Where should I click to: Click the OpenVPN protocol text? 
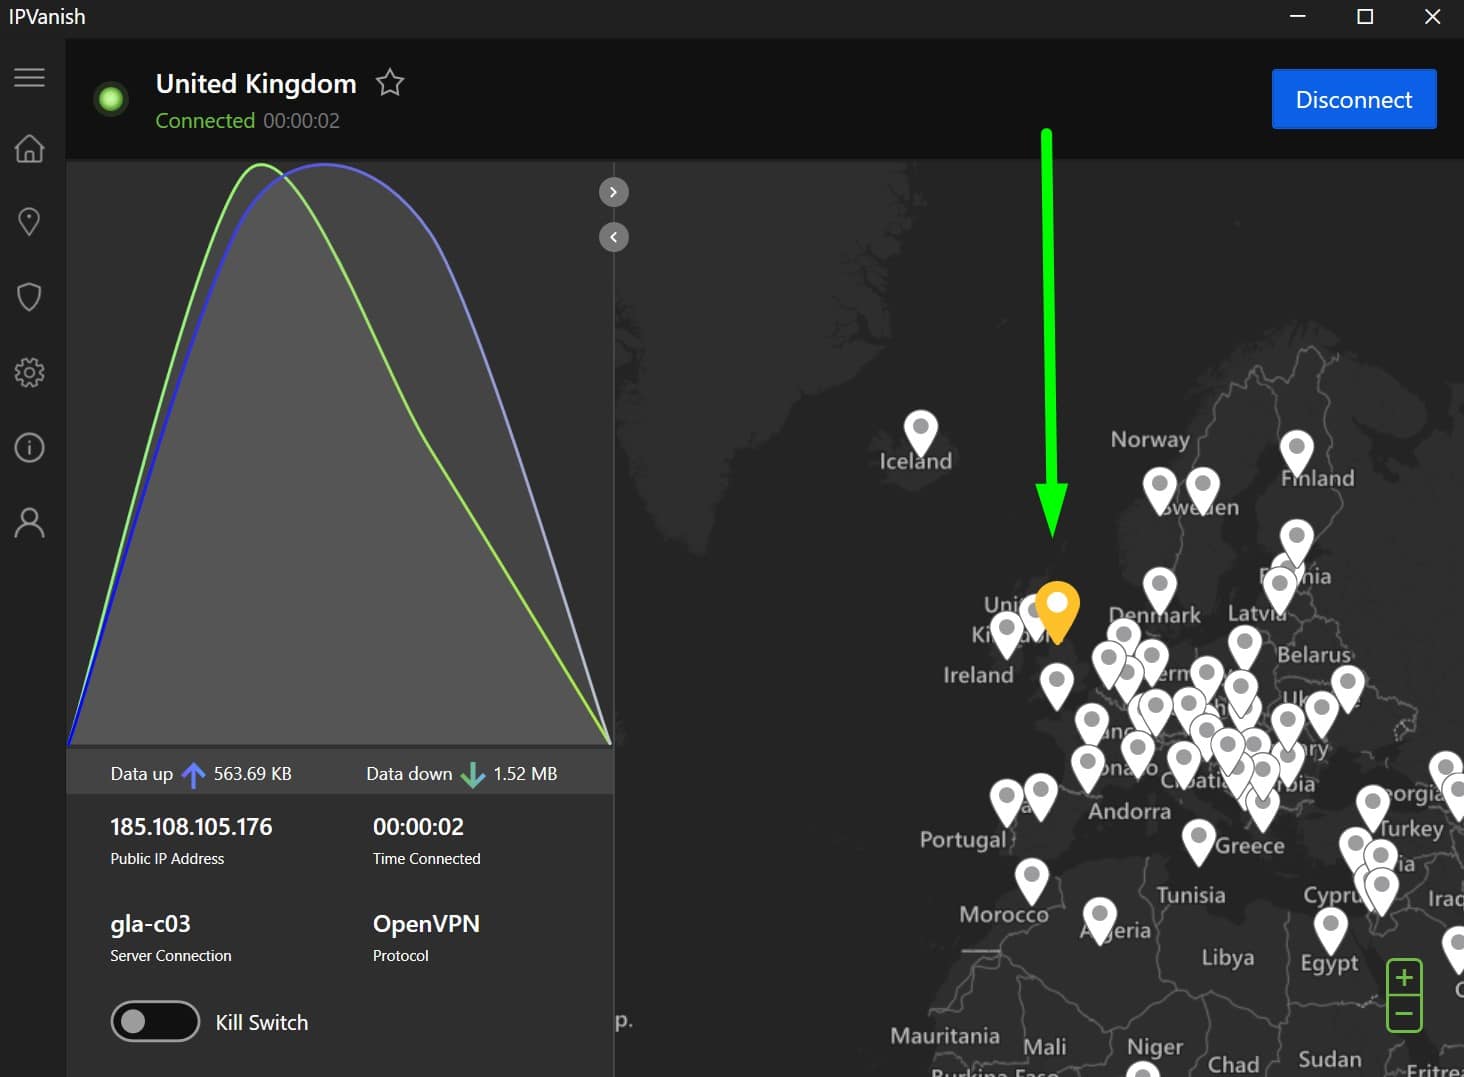click(426, 923)
